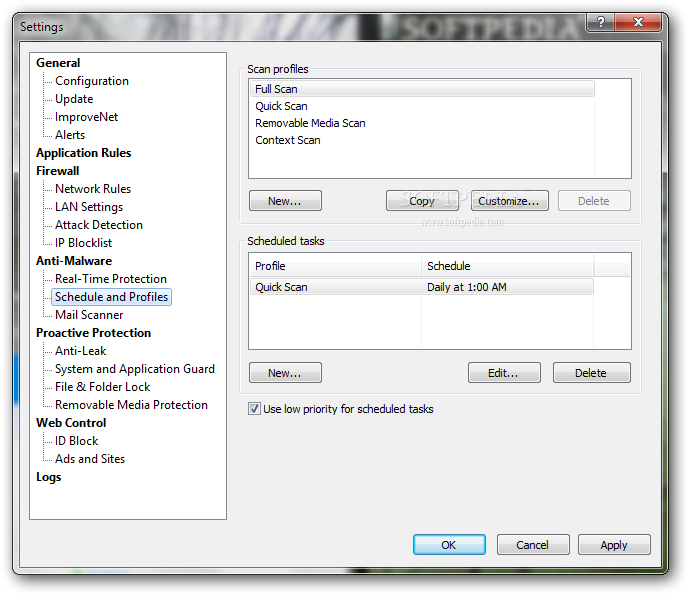Confirm settings with OK
The image size is (689, 595).
tap(449, 545)
